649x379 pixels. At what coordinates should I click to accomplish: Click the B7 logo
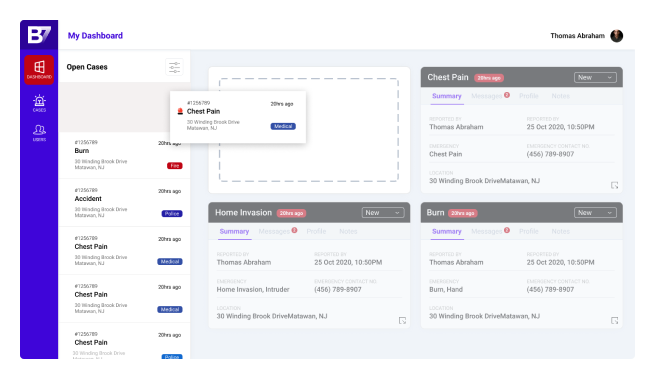(39, 35)
